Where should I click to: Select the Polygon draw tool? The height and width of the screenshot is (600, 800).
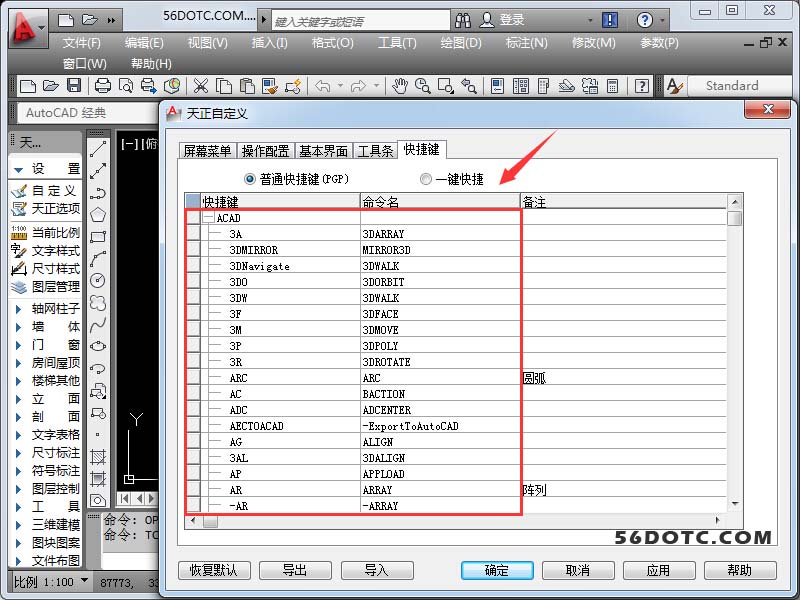(98, 214)
